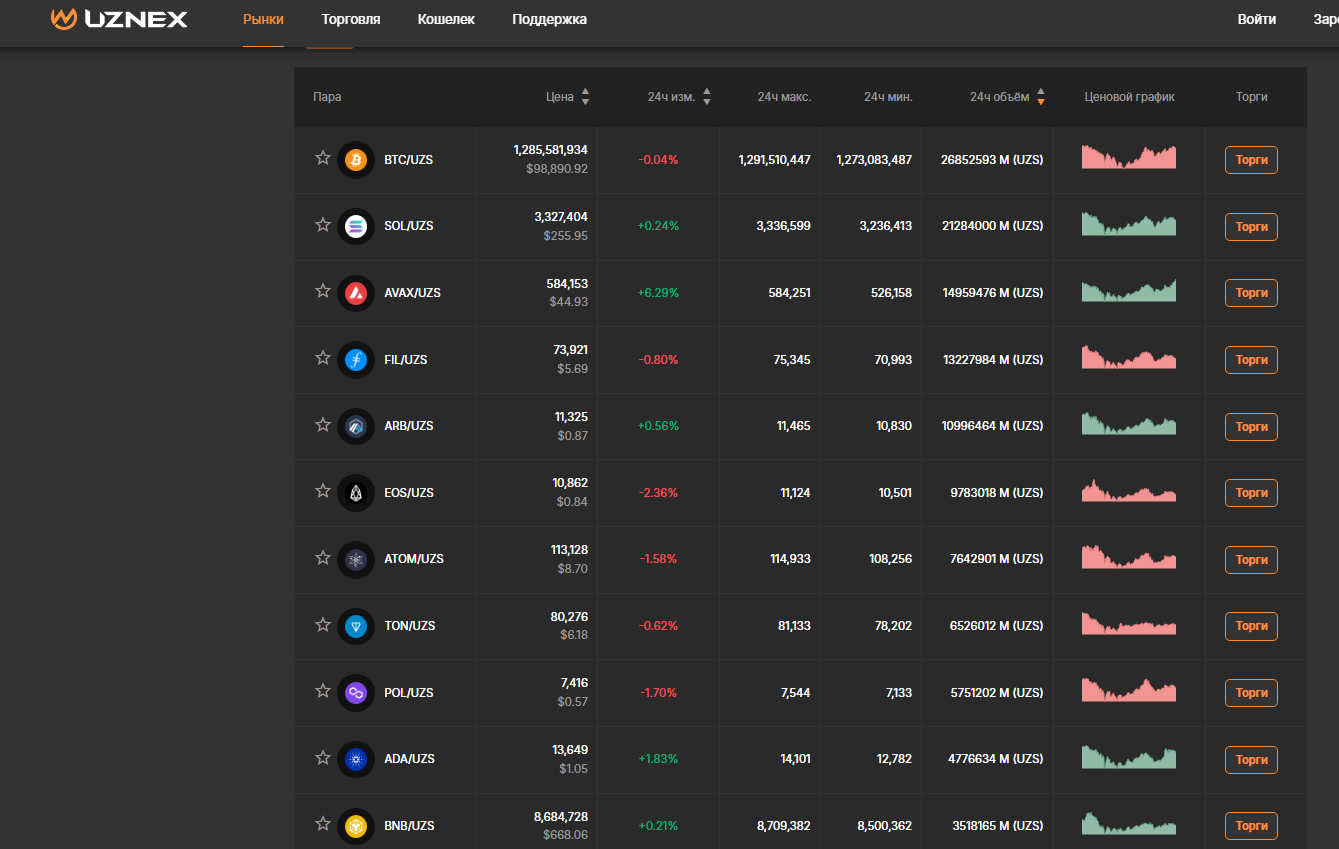Click the Войти login link
This screenshot has width=1339, height=849.
(1256, 19)
